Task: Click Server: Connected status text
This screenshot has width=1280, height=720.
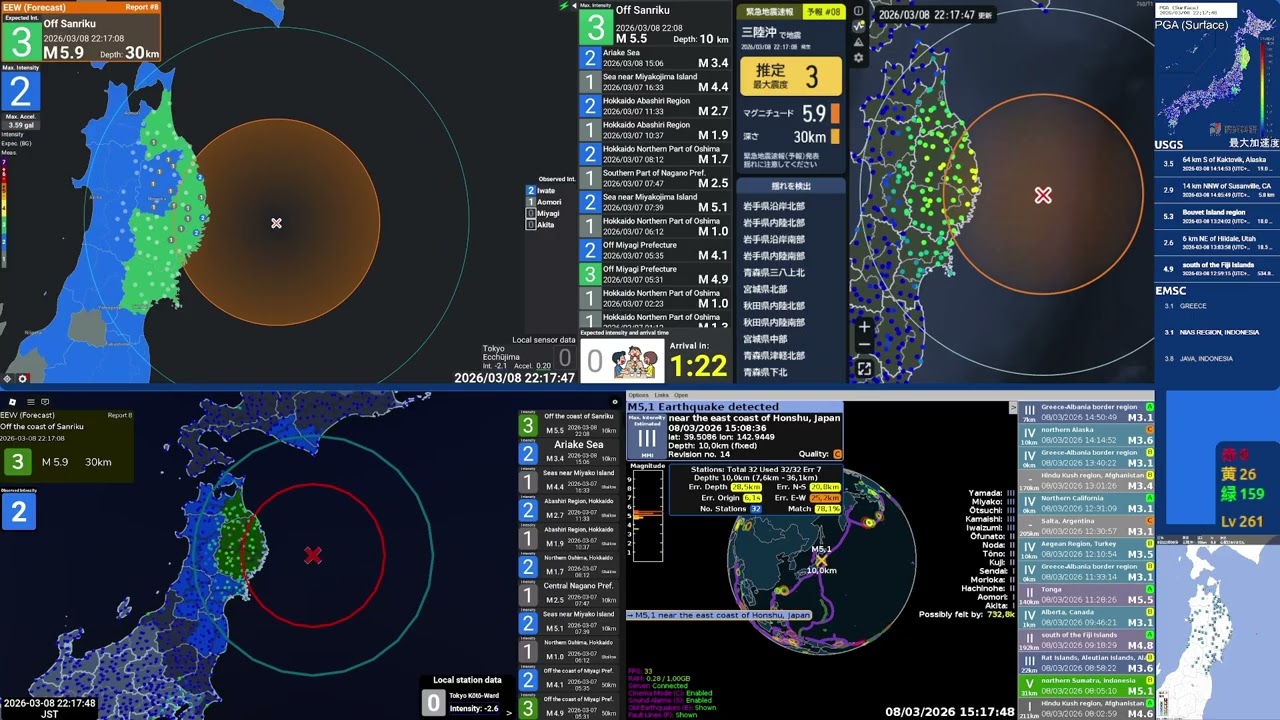Action: click(x=660, y=685)
